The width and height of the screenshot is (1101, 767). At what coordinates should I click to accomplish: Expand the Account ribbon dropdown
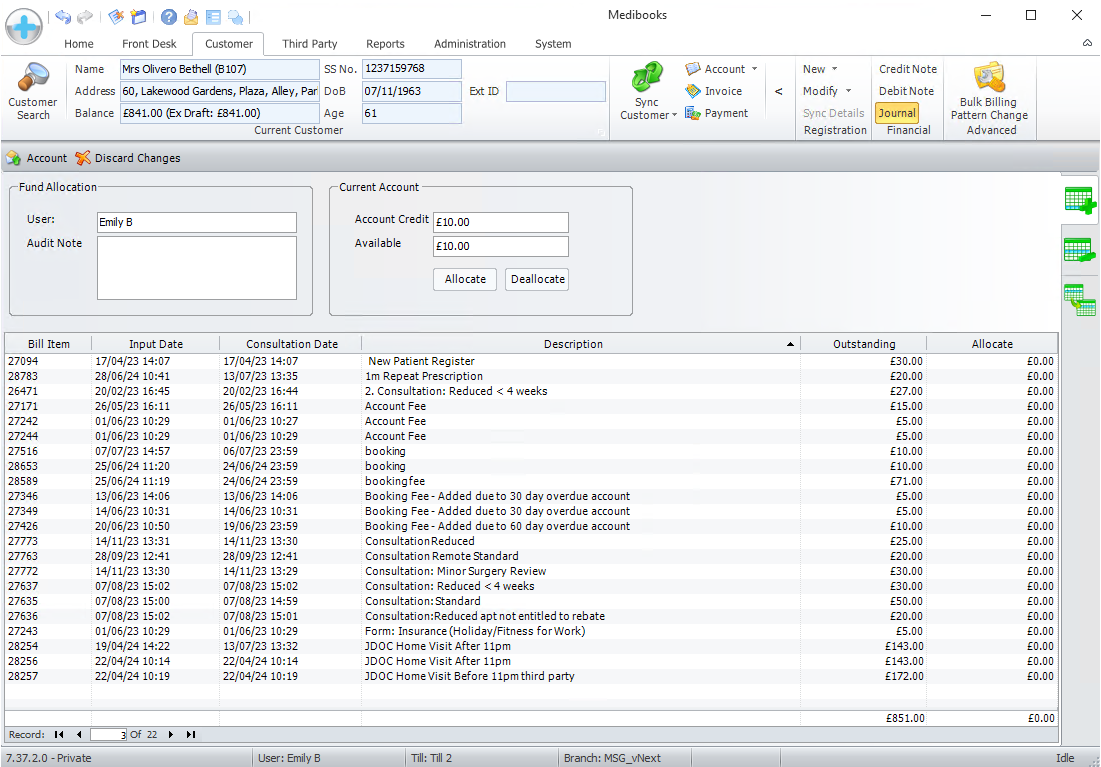[x=754, y=69]
